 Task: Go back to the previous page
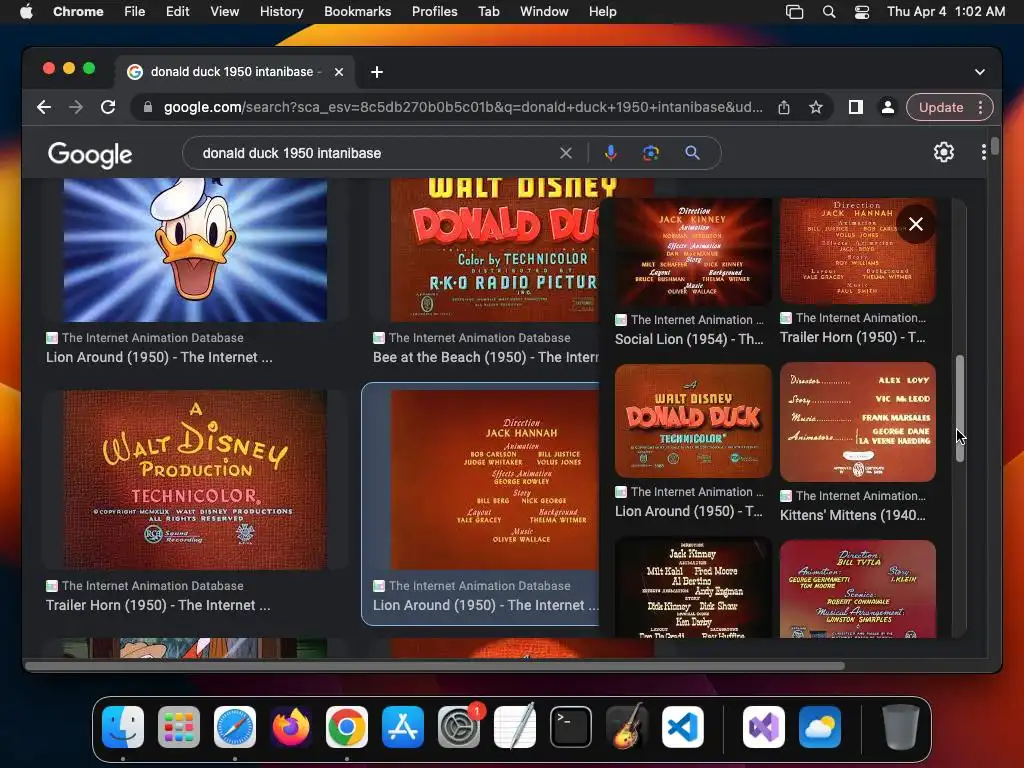(x=44, y=107)
